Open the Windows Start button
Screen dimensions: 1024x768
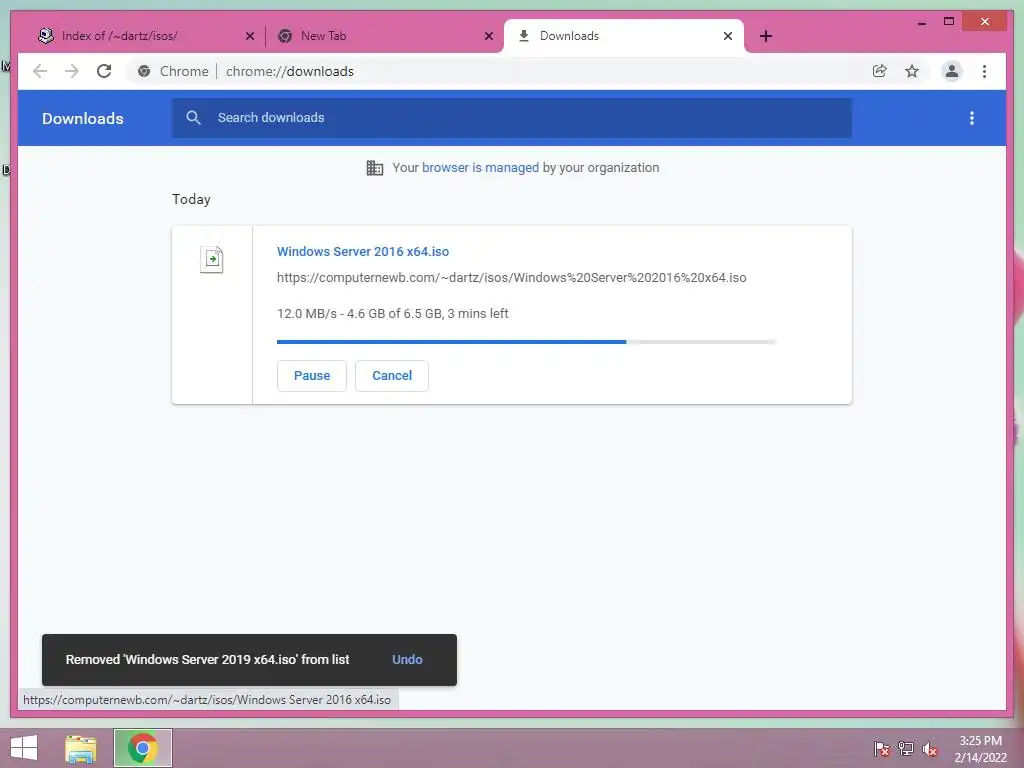click(24, 748)
